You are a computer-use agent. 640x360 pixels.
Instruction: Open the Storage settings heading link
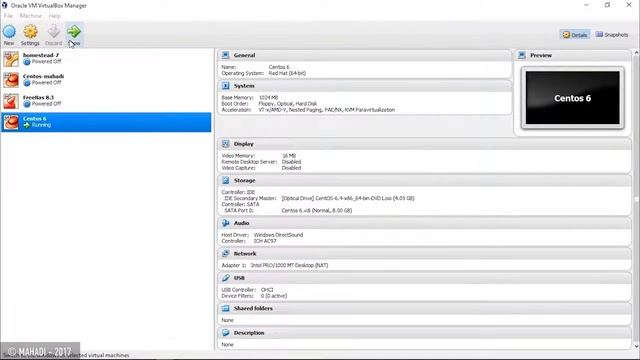[244, 180]
